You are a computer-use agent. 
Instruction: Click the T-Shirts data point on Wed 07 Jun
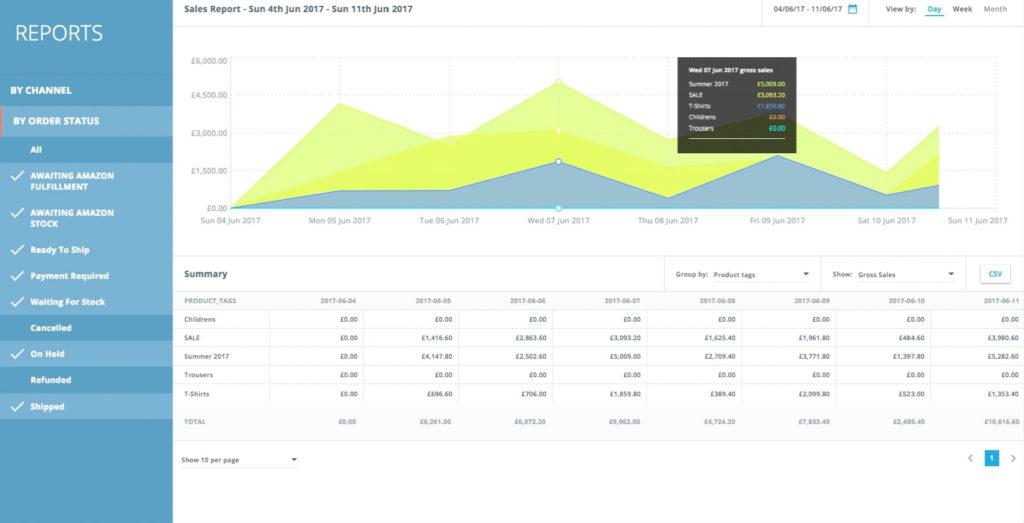point(558,161)
